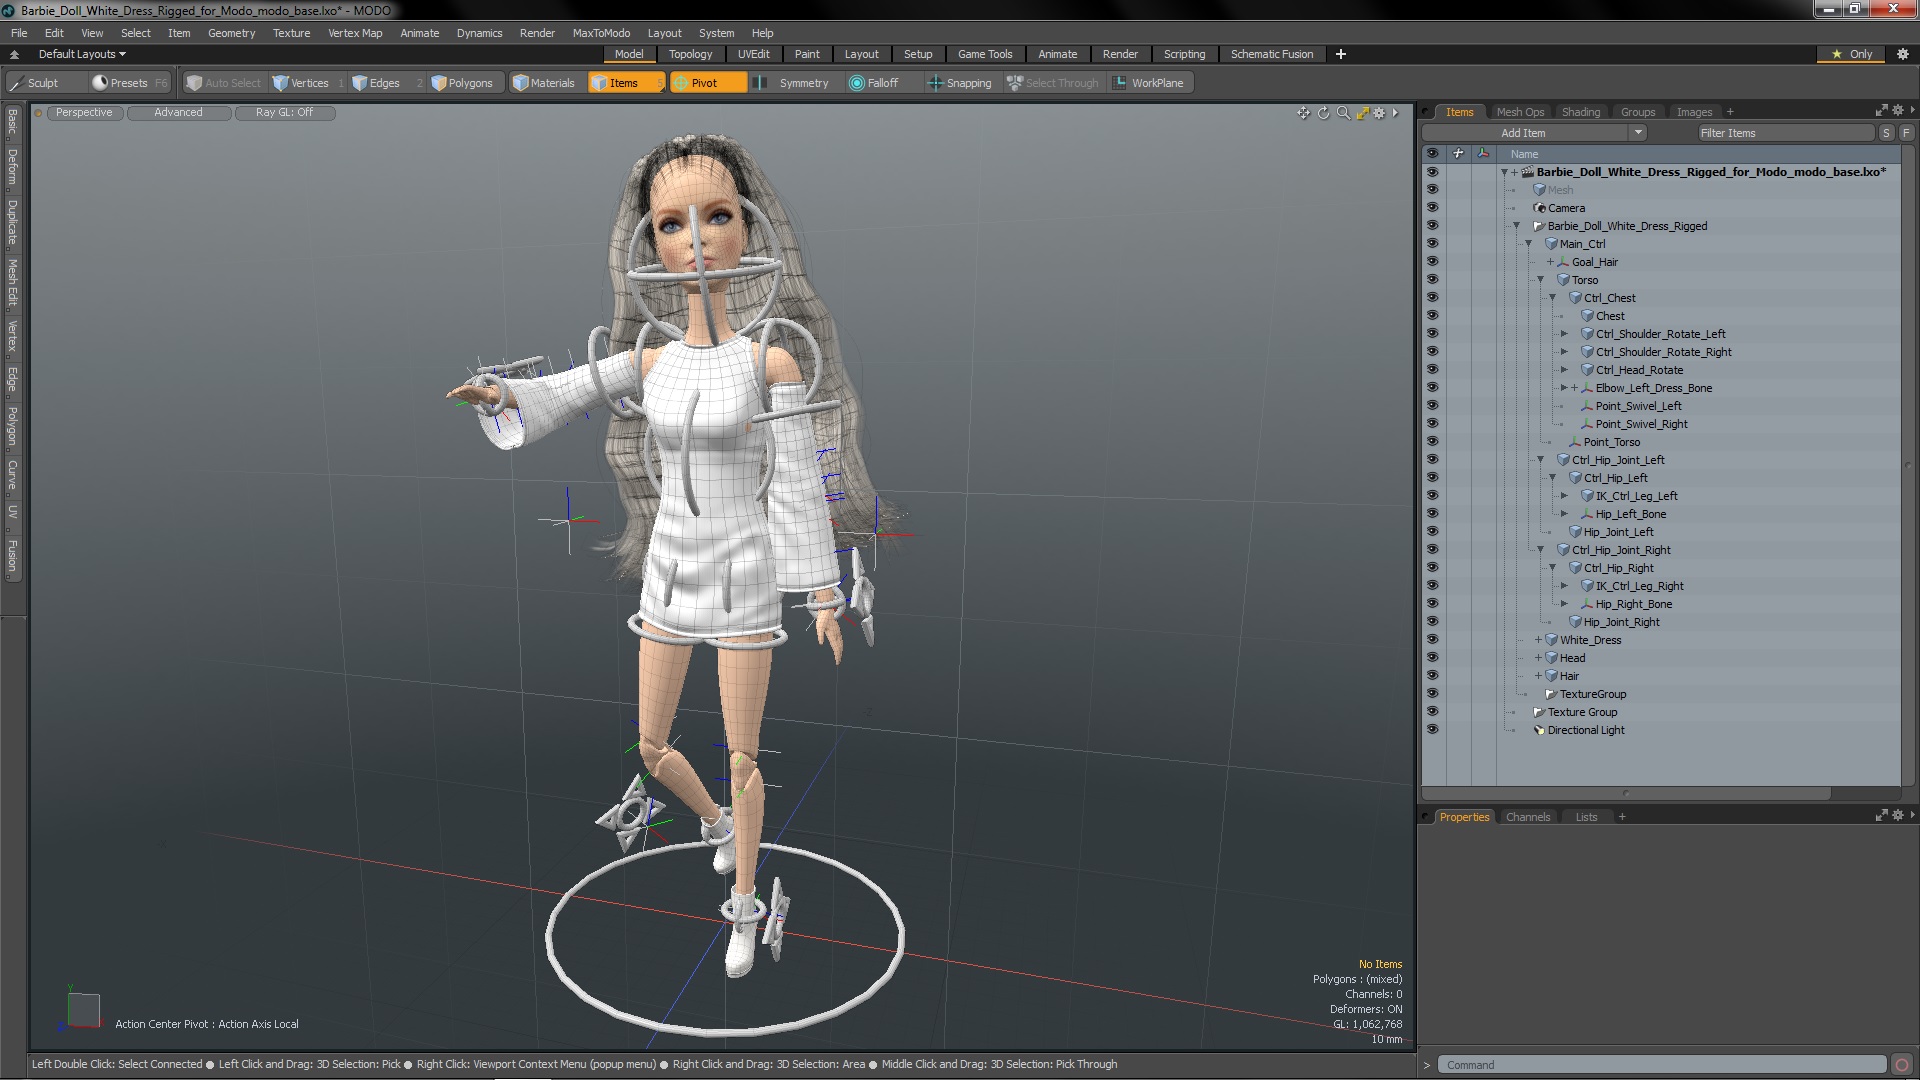1920x1080 pixels.
Task: Hide the Goal_Hair item
Action: pyautogui.click(x=1432, y=262)
